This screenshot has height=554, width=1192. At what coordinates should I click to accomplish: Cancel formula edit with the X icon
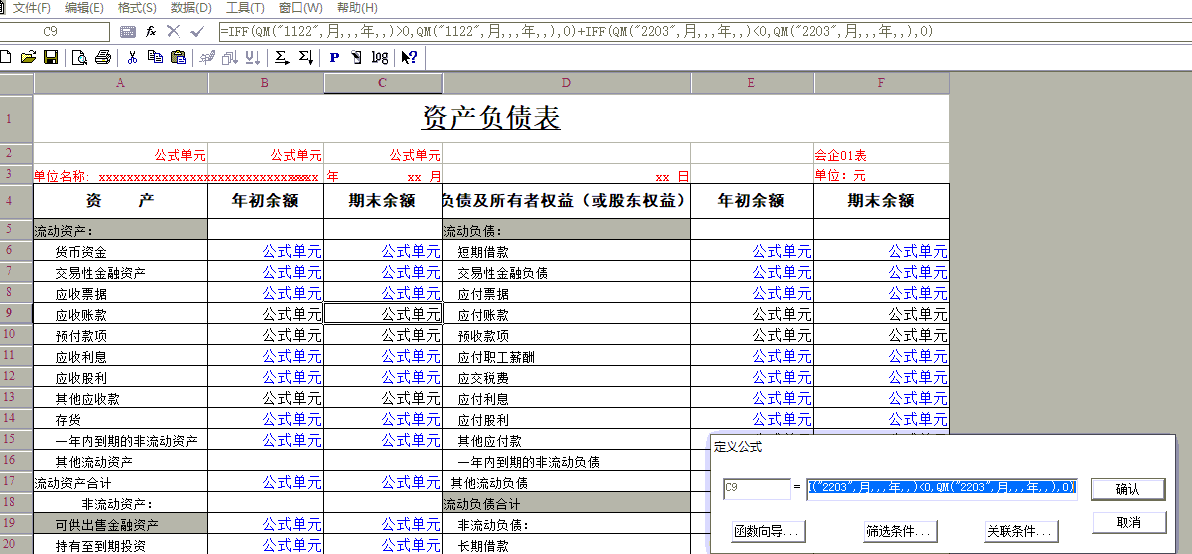[173, 31]
